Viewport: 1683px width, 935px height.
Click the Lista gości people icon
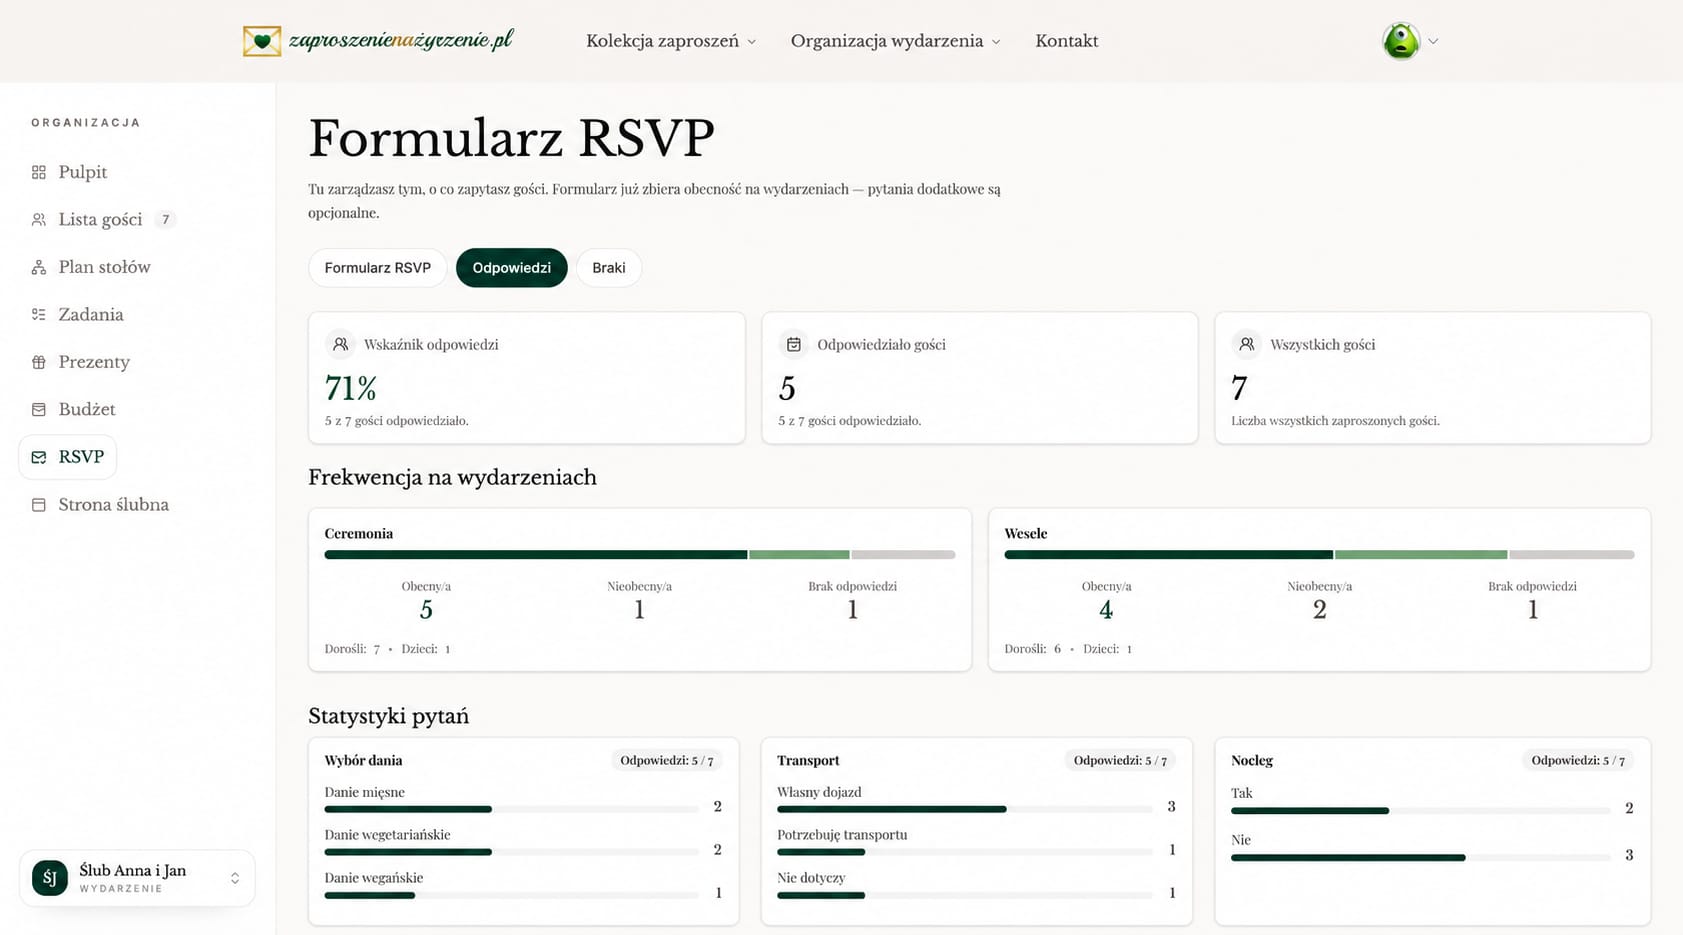(39, 219)
